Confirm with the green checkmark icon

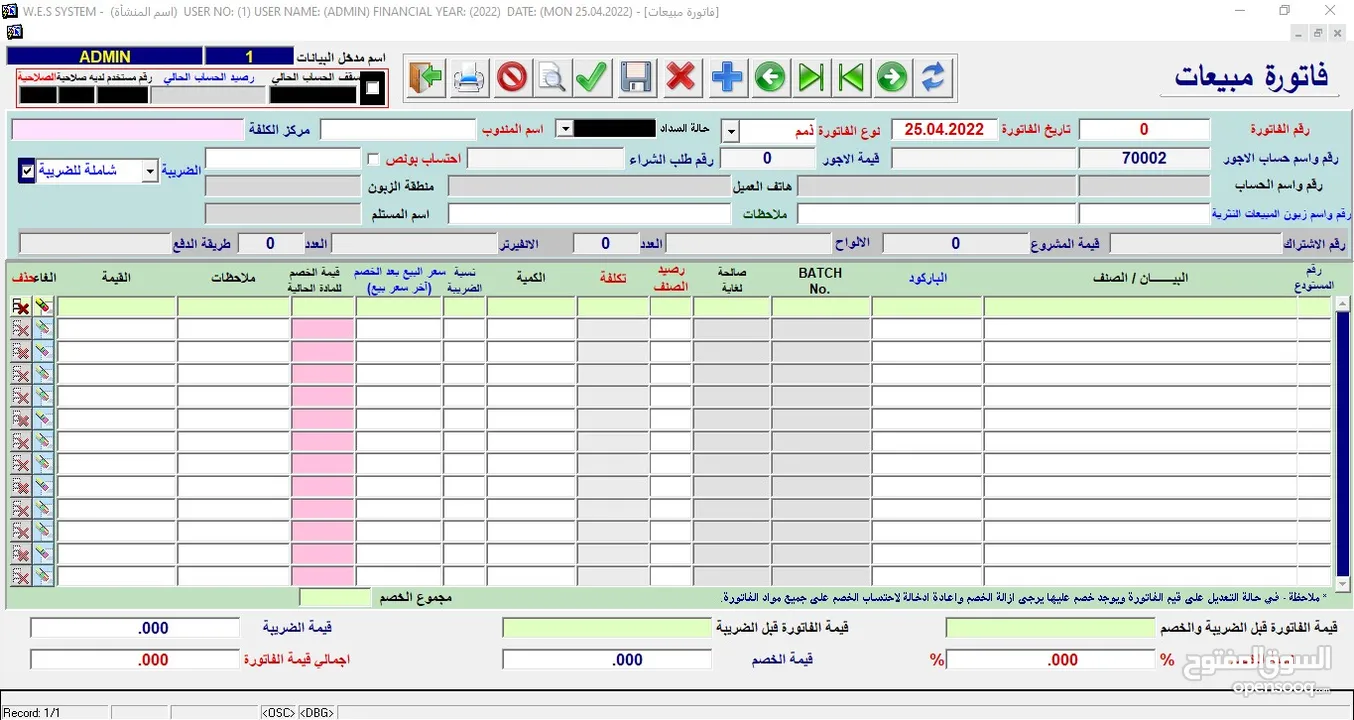pos(592,78)
